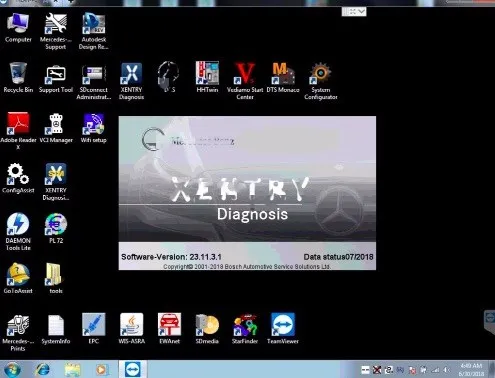Launch EPC parts catalog icon
The width and height of the screenshot is (495, 378).
[94, 328]
